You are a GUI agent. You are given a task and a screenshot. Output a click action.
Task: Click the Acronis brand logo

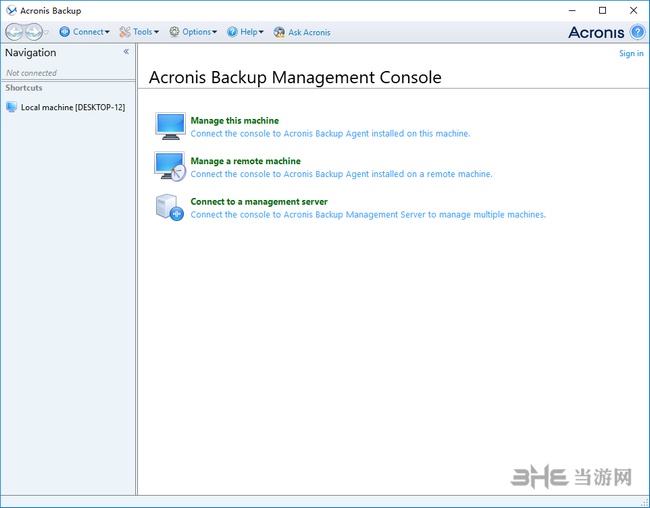[x=596, y=32]
